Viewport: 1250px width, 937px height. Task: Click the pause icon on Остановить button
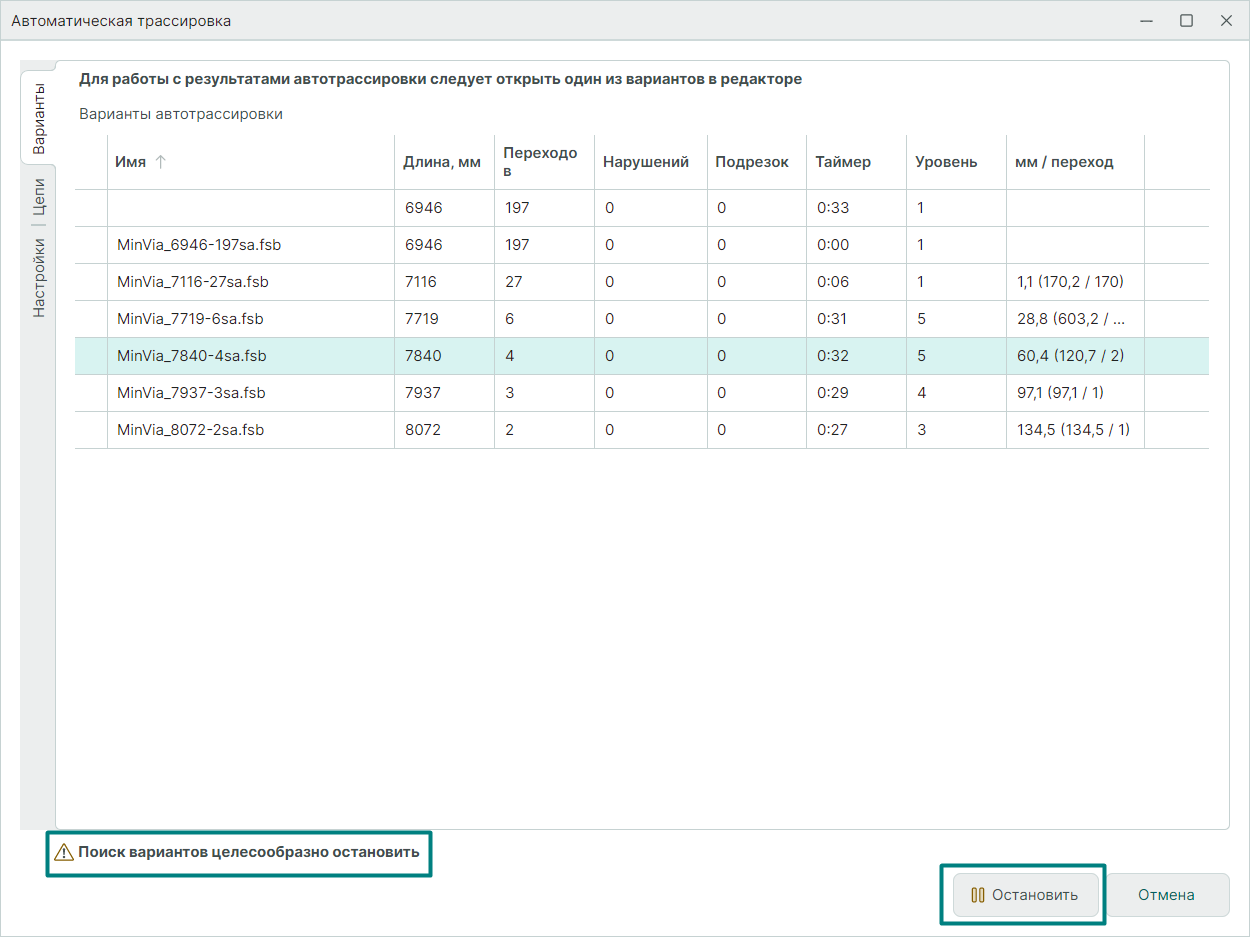[x=978, y=895]
